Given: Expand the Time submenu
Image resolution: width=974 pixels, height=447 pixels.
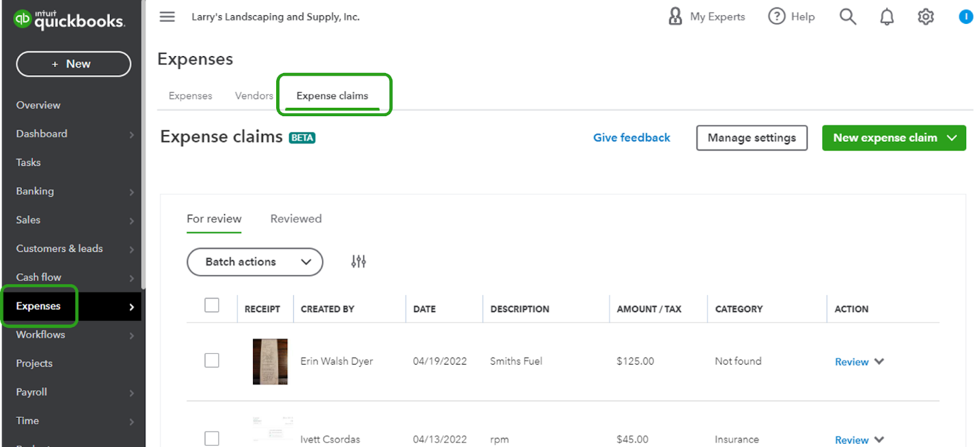Looking at the screenshot, I should coord(132,421).
